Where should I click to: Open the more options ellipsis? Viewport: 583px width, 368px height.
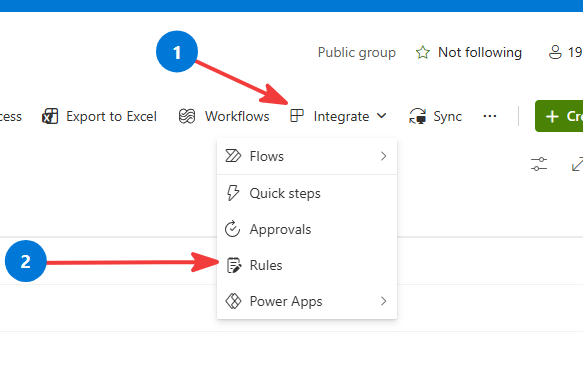(x=490, y=116)
